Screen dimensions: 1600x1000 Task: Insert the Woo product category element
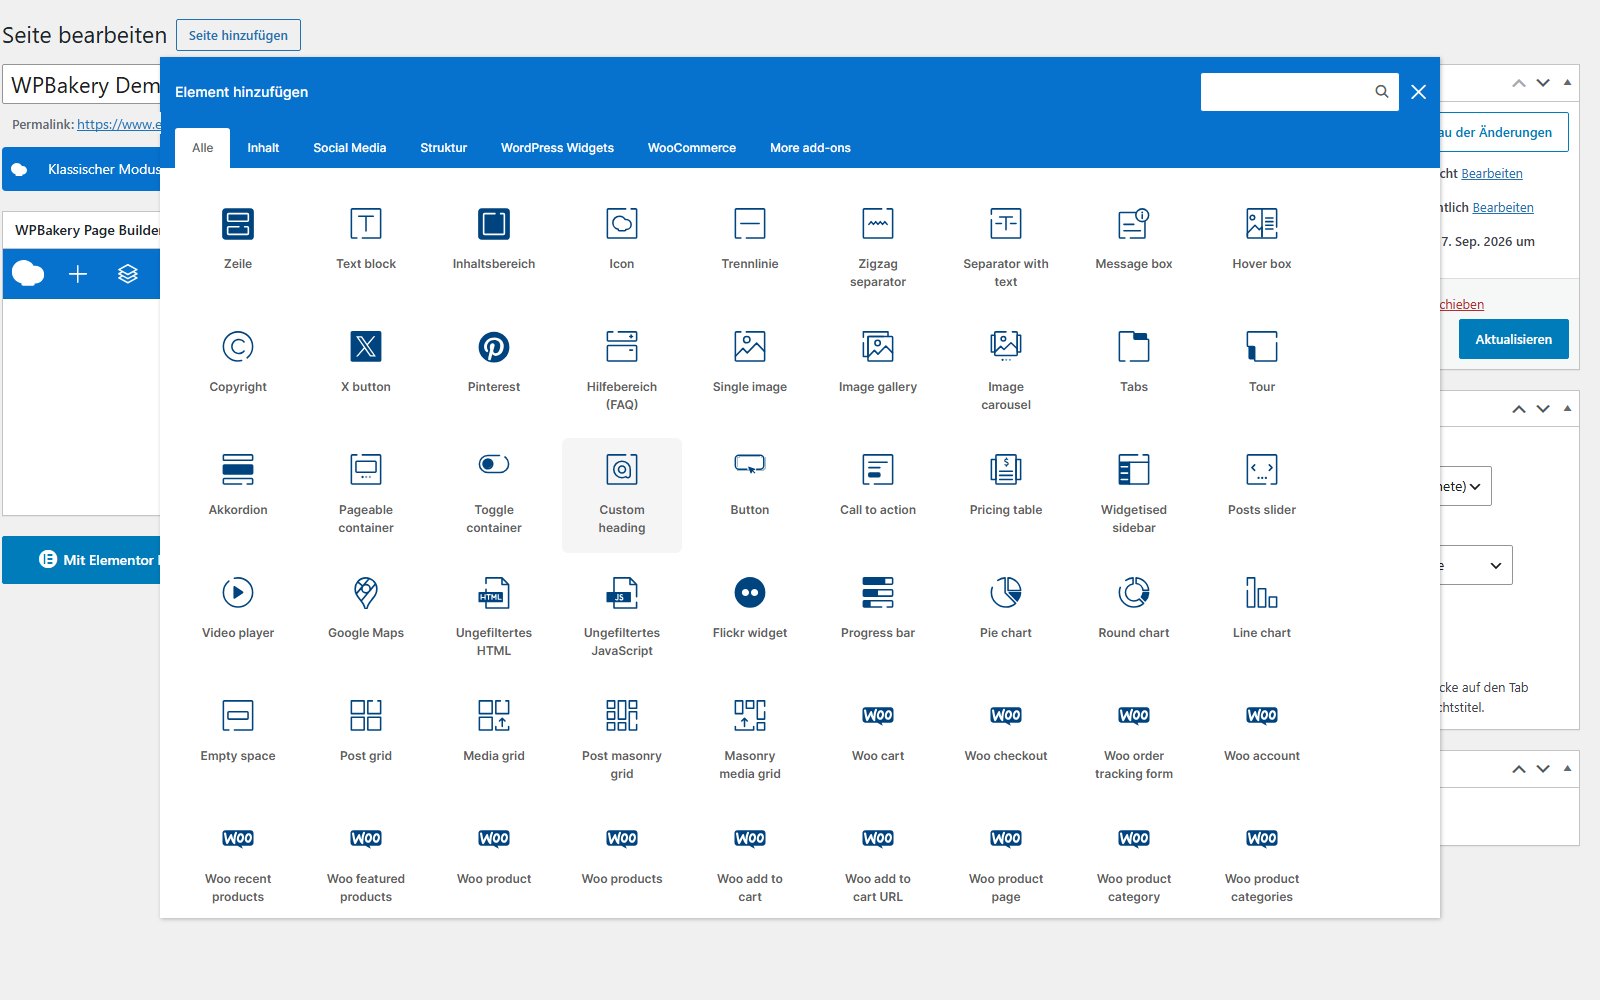click(x=1134, y=862)
